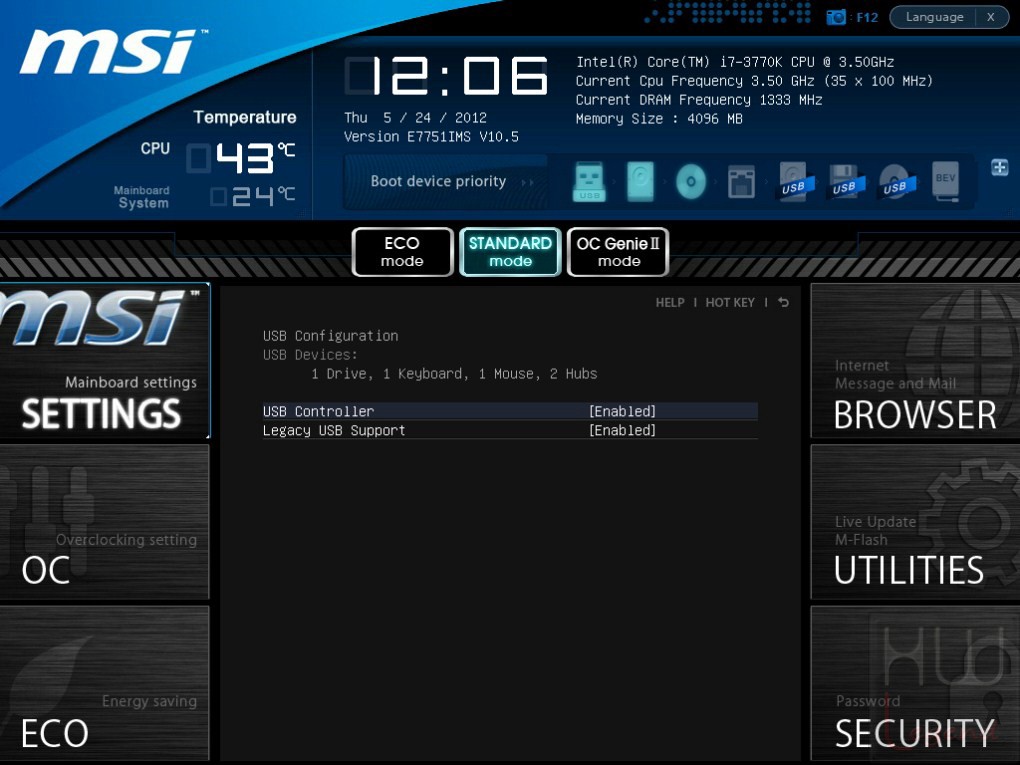This screenshot has width=1020, height=765.
Task: Open the SETTINGS mainboard settings panel
Action: tap(105, 361)
